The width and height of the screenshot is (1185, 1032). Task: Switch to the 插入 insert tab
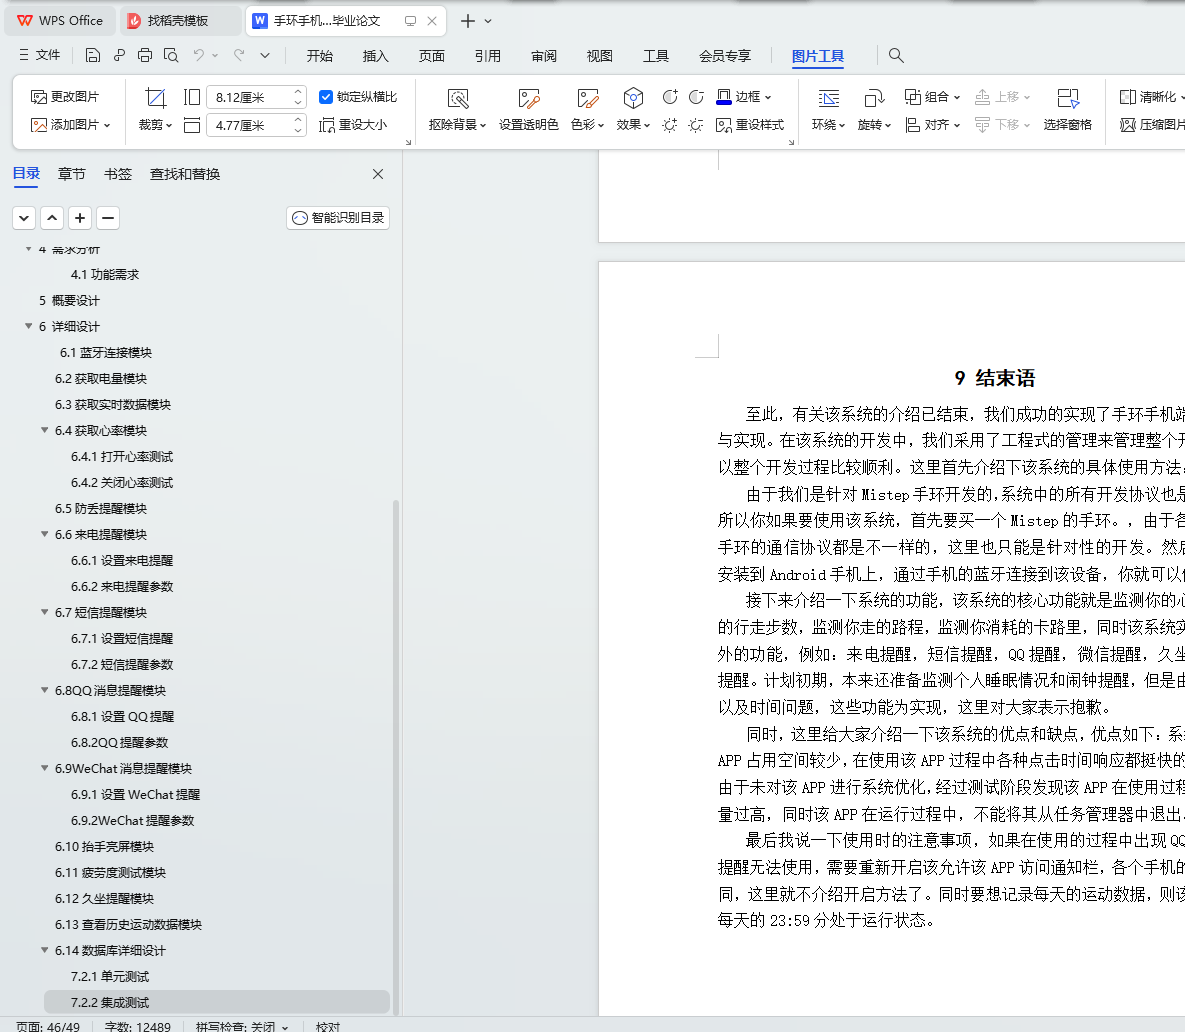tap(376, 56)
